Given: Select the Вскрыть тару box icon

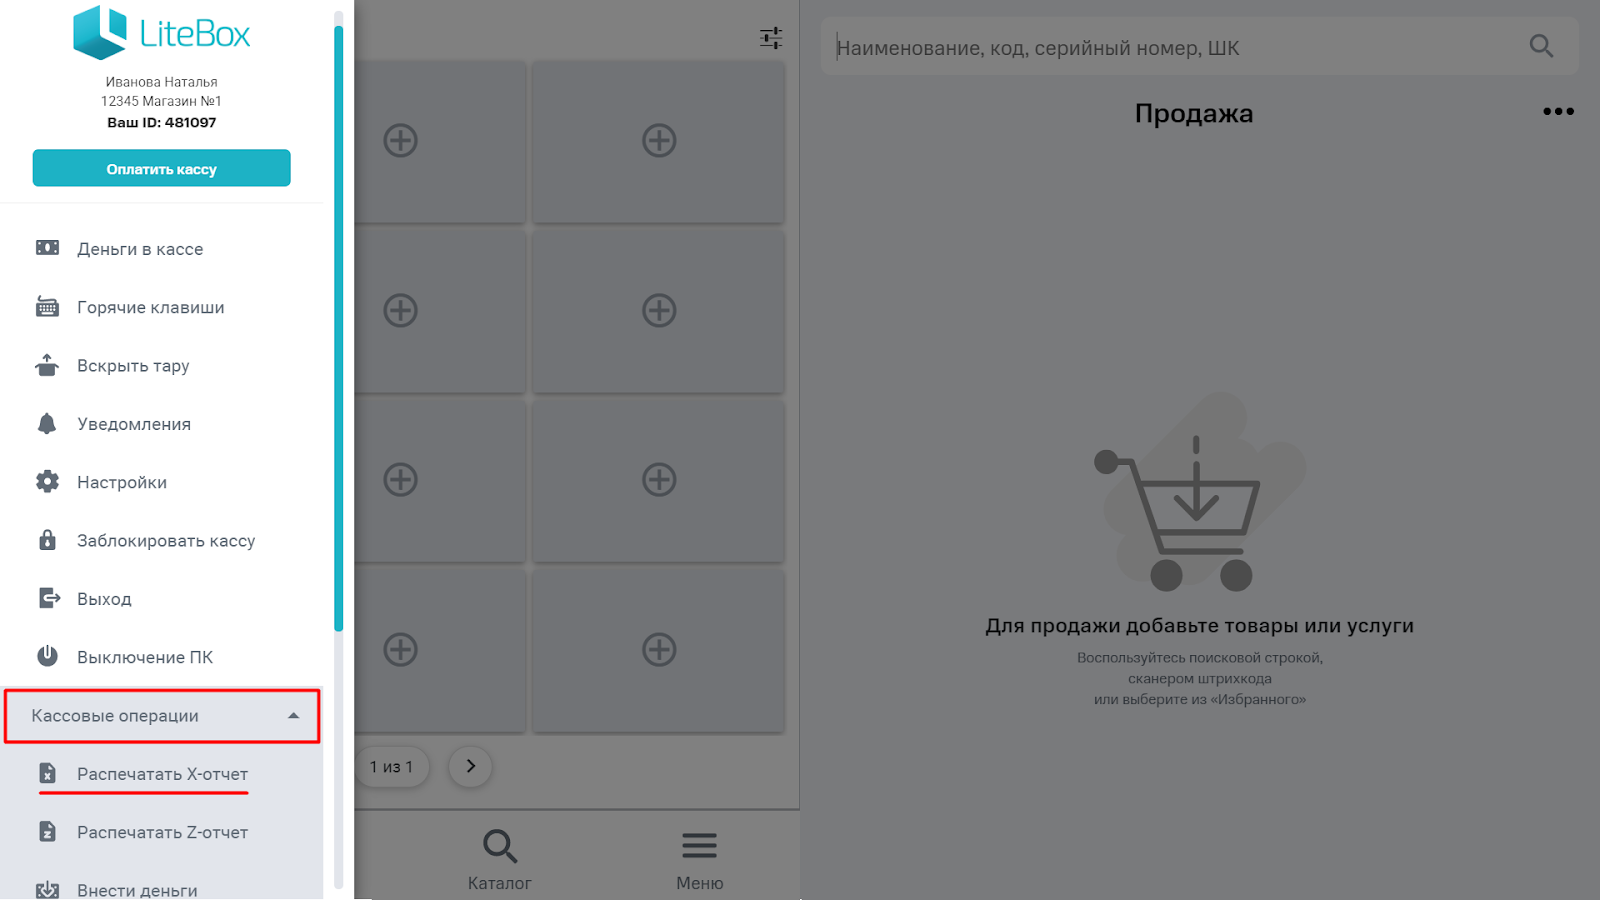Looking at the screenshot, I should point(47,365).
